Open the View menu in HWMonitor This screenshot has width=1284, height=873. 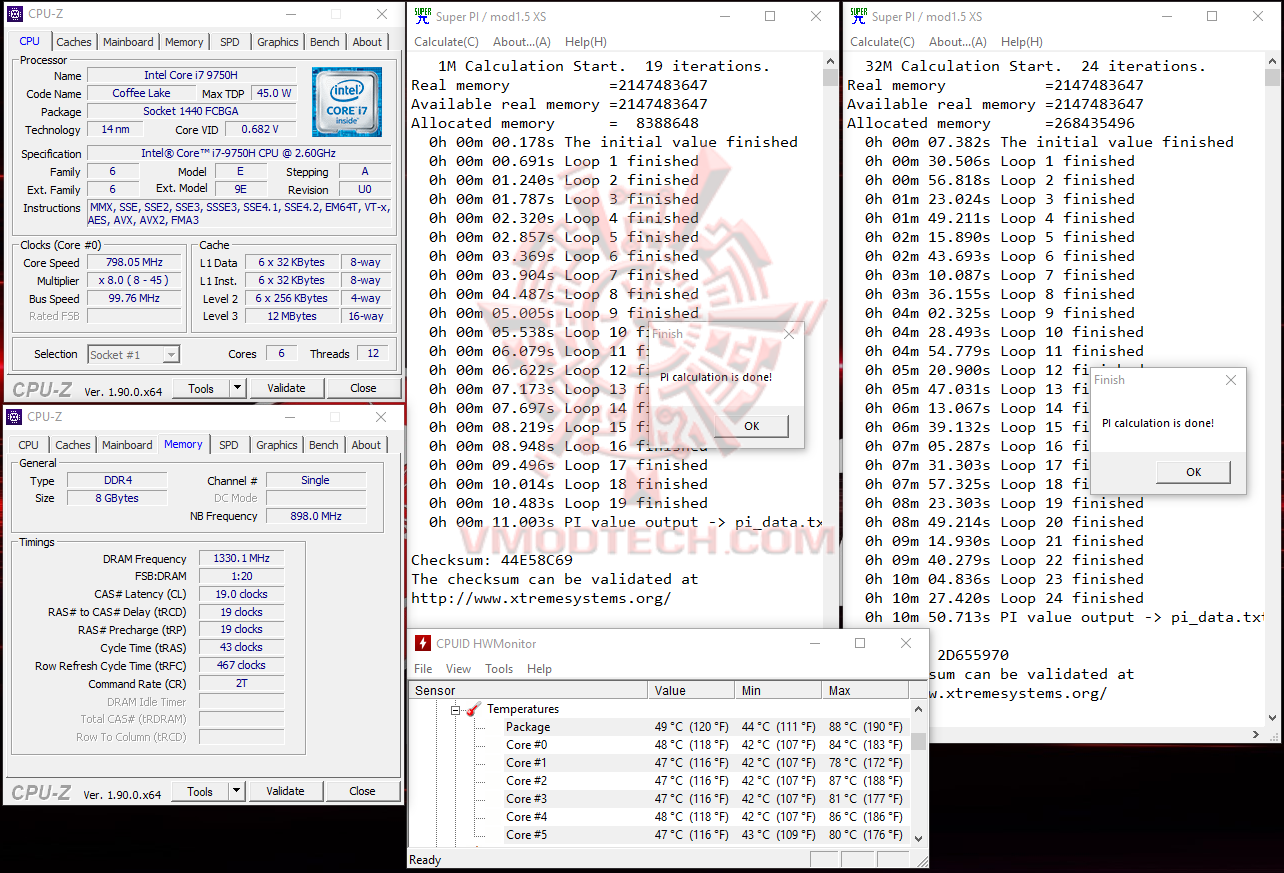tap(459, 669)
